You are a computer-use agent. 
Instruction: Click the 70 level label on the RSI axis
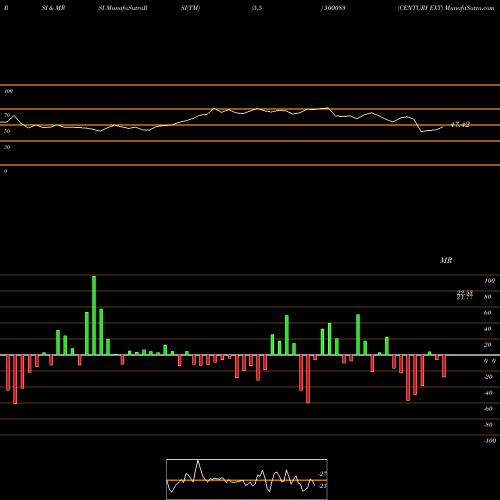[7, 115]
